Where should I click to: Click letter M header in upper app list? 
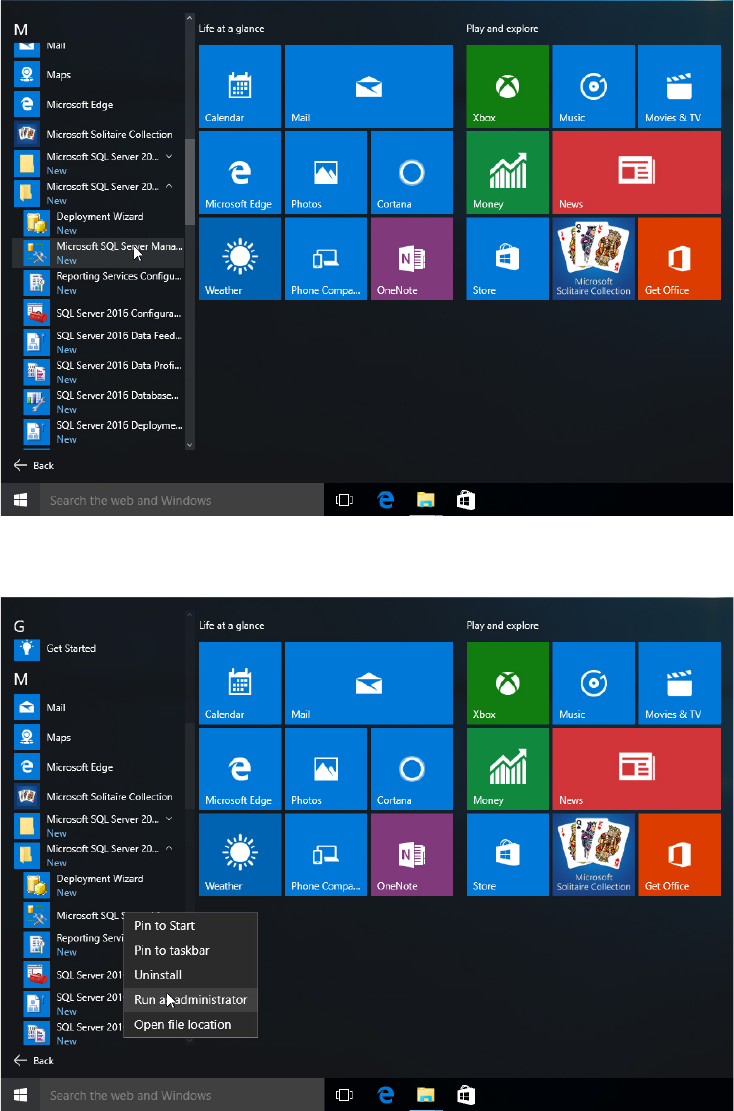coord(21,30)
